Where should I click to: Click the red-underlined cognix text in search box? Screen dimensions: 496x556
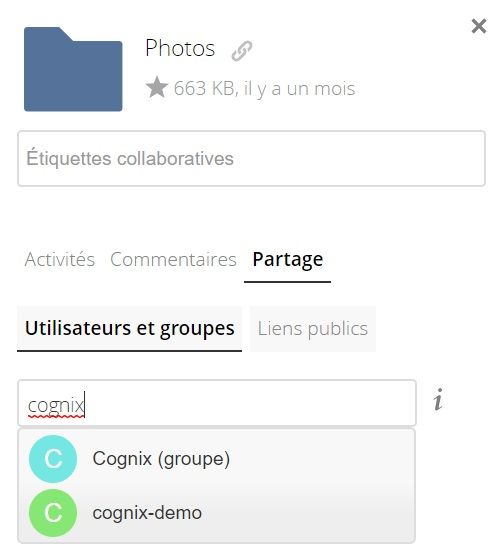56,405
